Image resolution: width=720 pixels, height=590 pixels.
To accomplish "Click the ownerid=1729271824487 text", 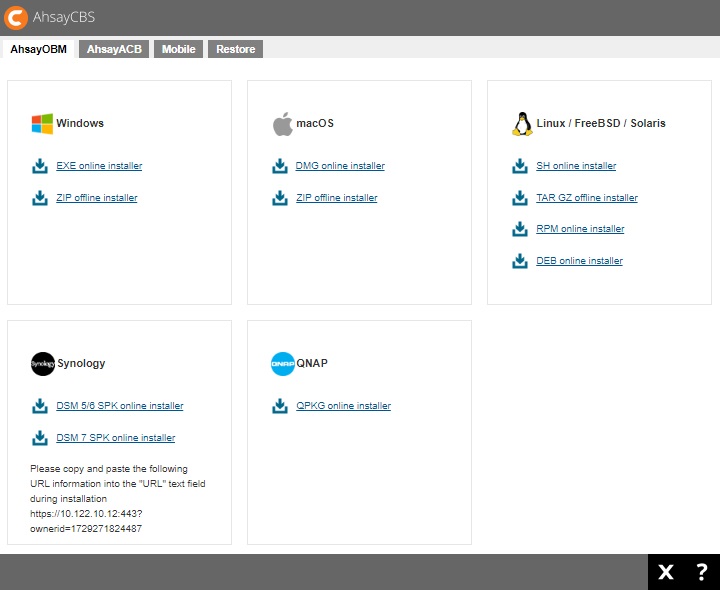I will pyautogui.click(x=86, y=529).
